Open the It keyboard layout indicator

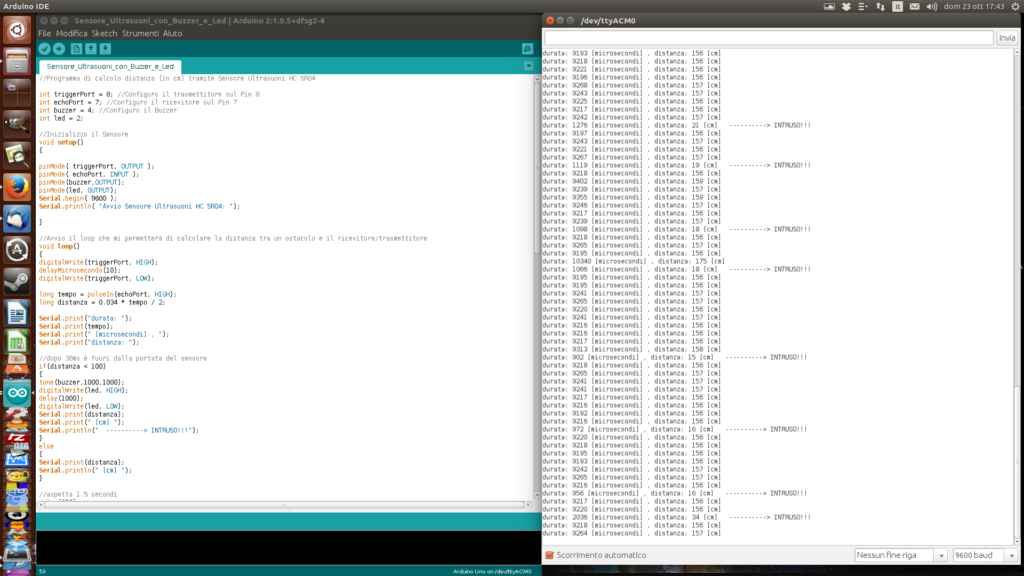[x=897, y=7]
